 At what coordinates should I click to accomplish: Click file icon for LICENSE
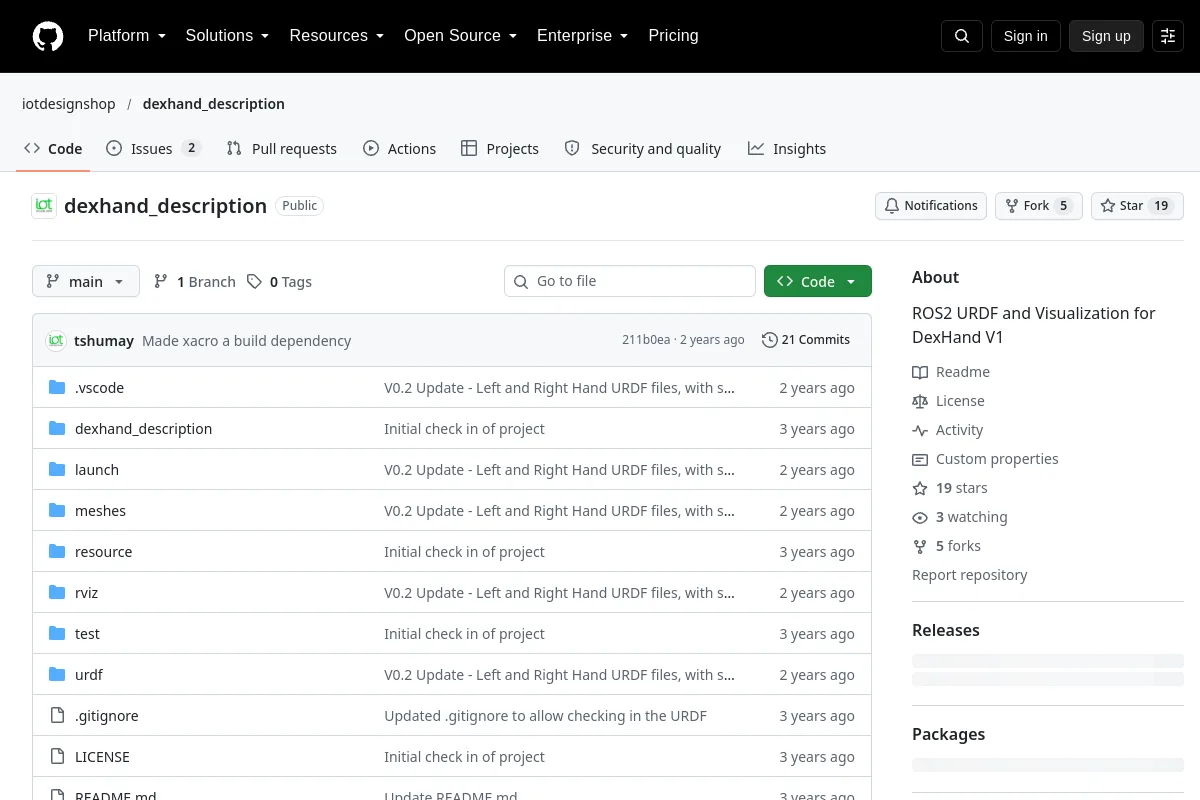coord(57,757)
